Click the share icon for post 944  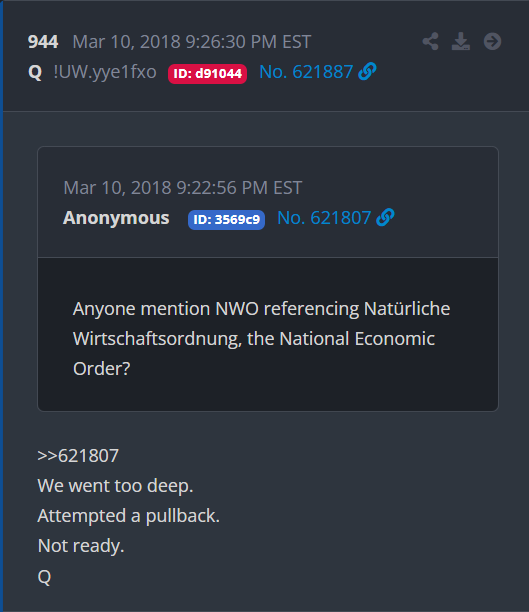430,41
